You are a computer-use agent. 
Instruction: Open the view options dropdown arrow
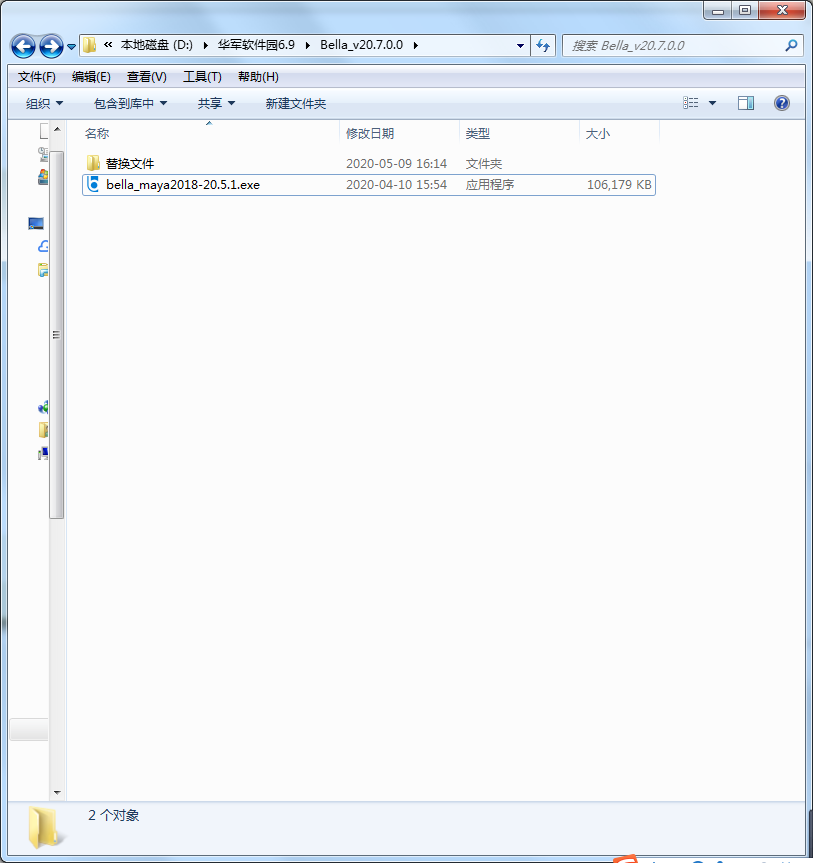tap(712, 103)
